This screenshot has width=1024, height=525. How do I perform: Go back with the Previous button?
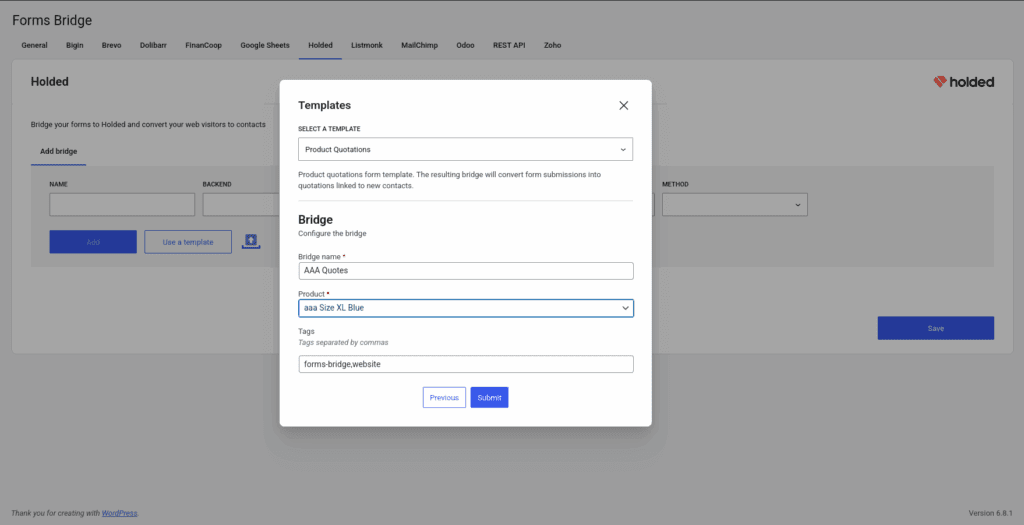[444, 398]
